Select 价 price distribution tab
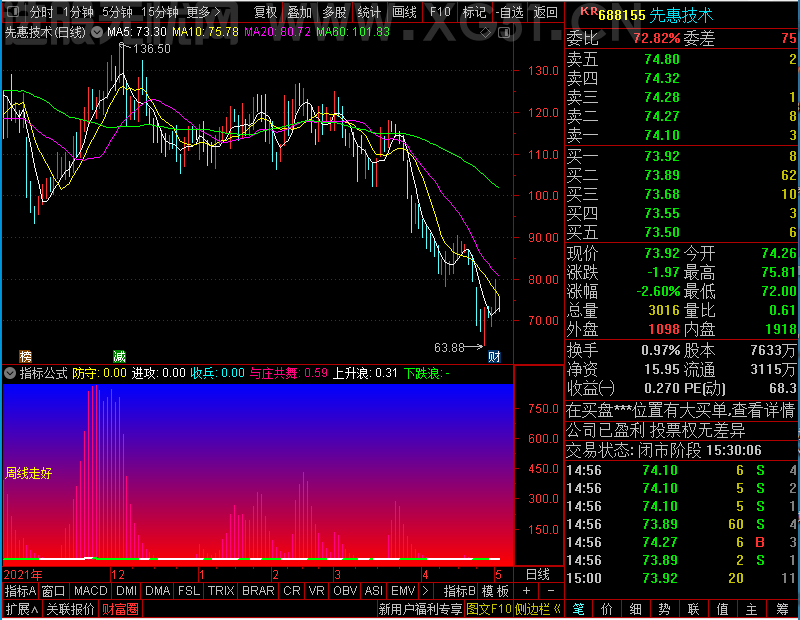This screenshot has height=620, width=800. click(x=607, y=609)
